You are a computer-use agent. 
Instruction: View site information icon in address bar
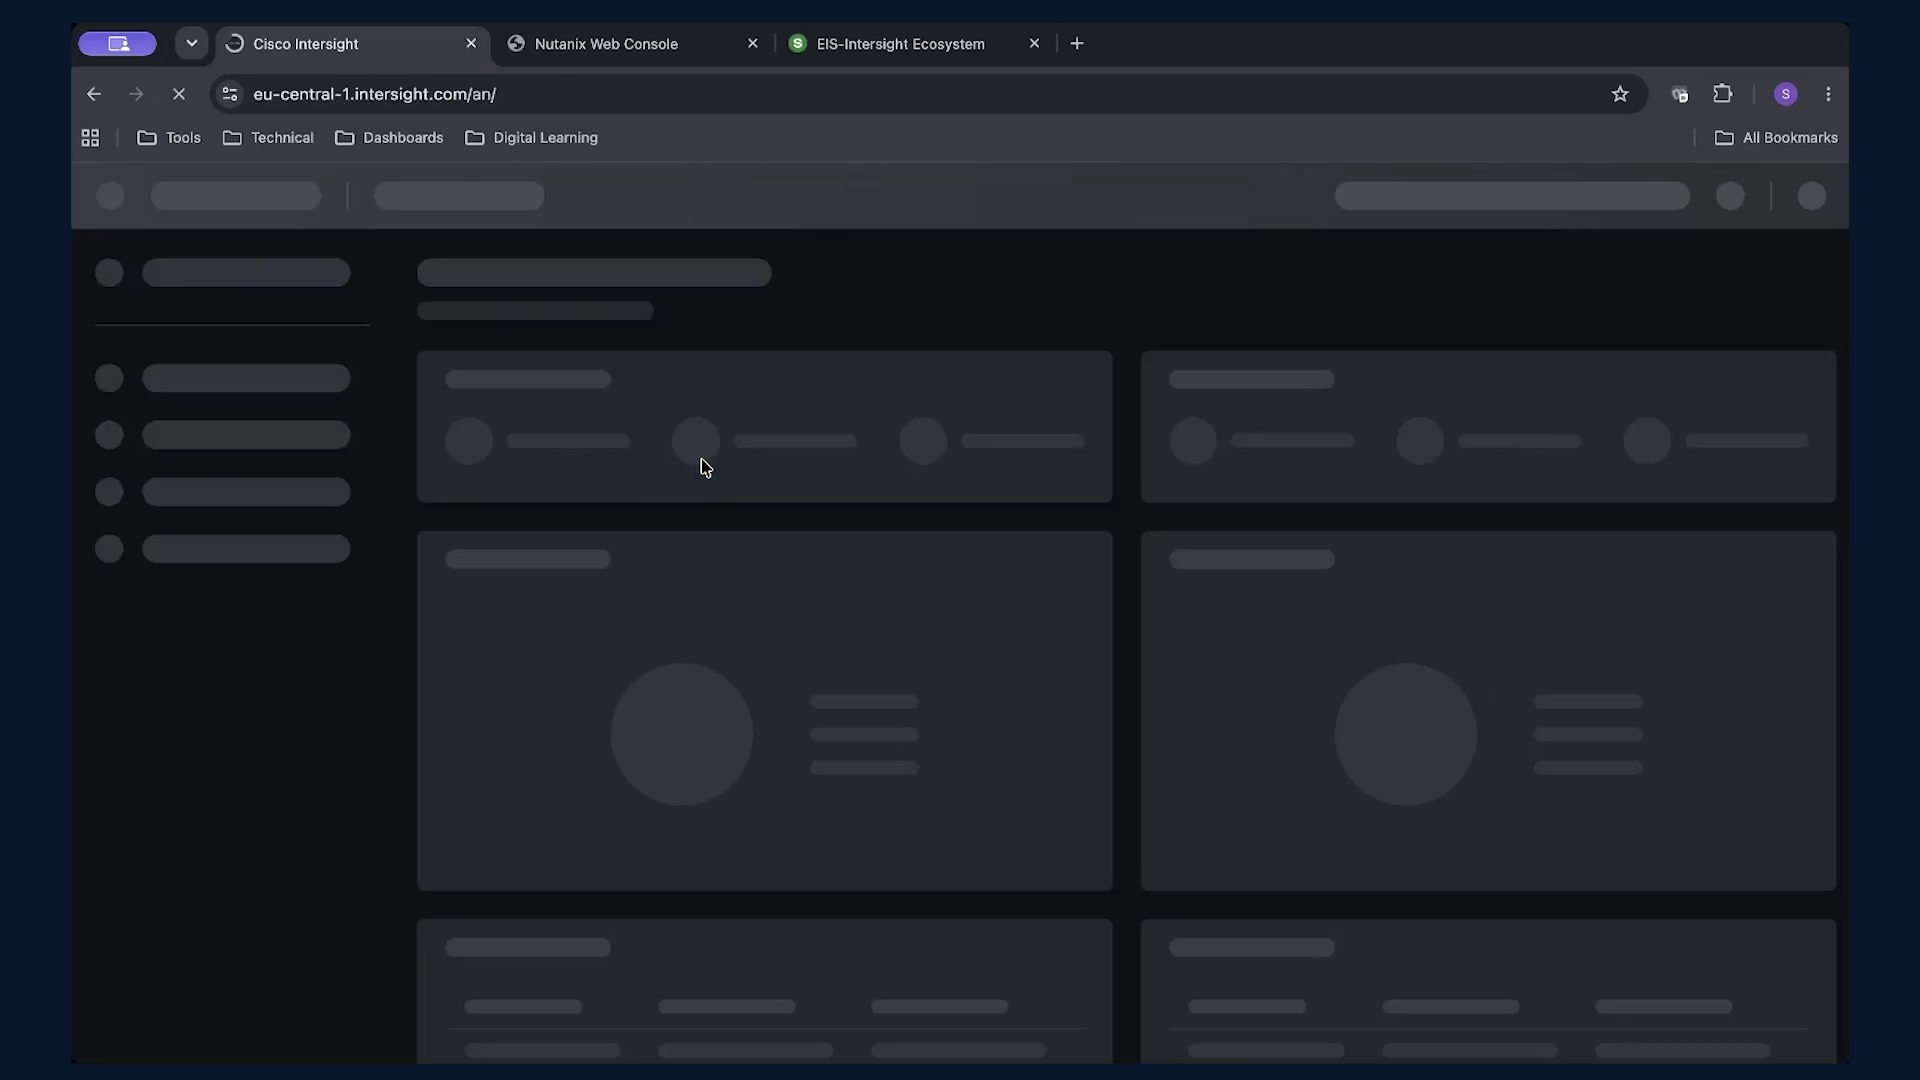pyautogui.click(x=230, y=94)
